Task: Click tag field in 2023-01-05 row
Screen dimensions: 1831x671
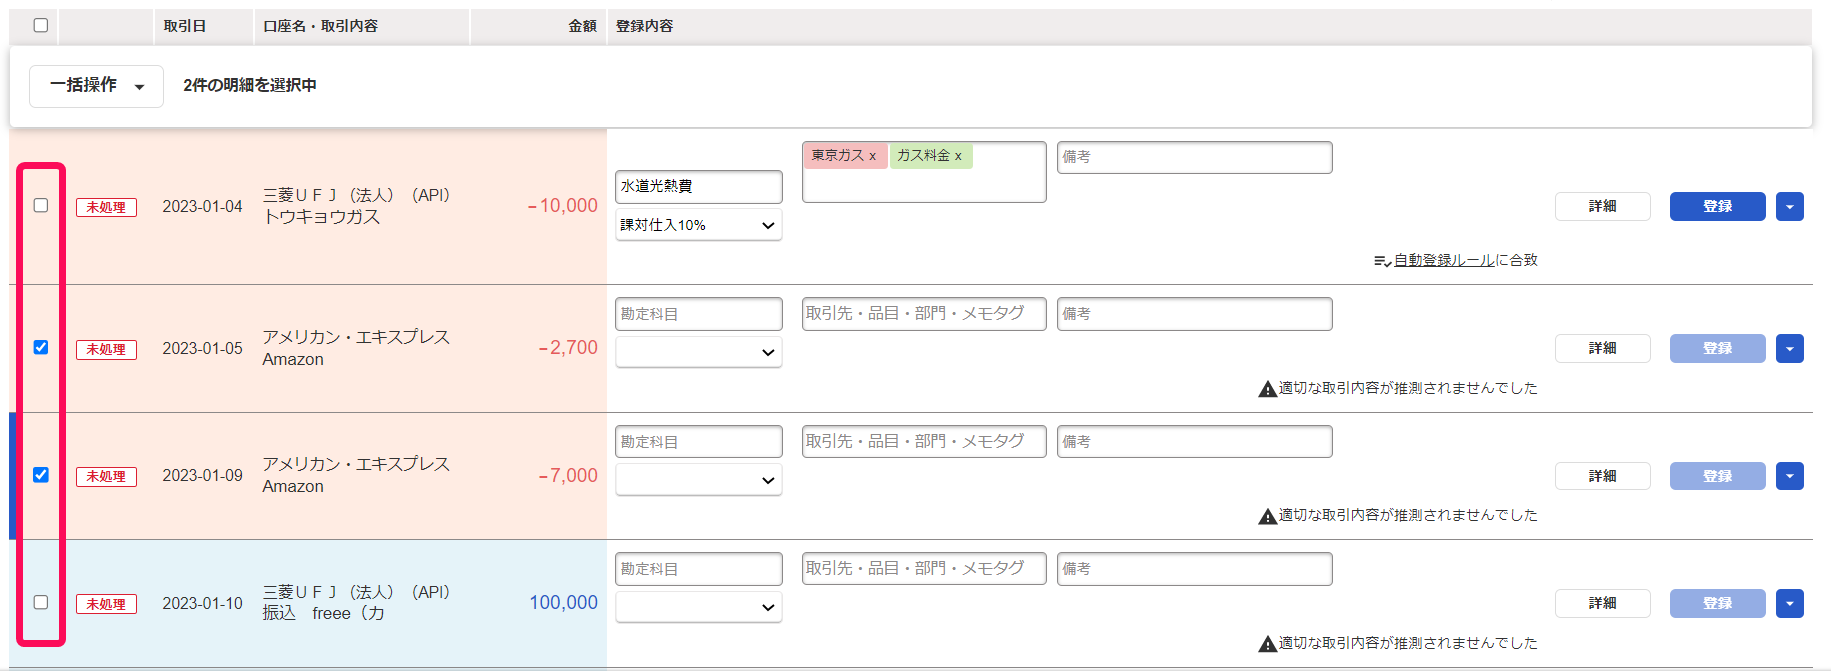Action: tap(924, 314)
